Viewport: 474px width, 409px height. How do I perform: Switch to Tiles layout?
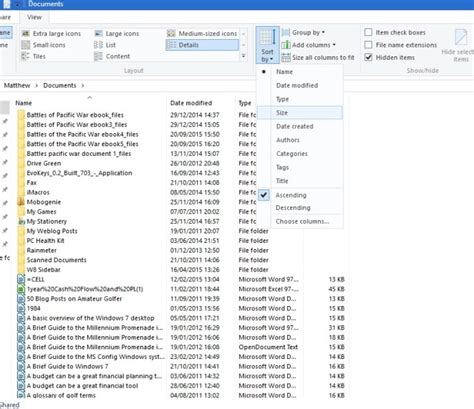click(33, 56)
